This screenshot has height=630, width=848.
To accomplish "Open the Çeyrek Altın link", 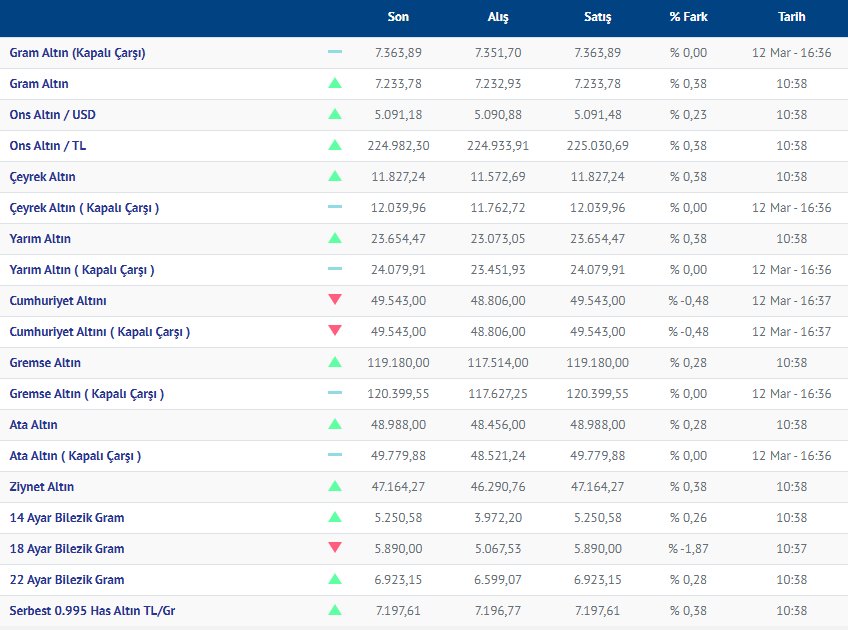I will 42,177.
